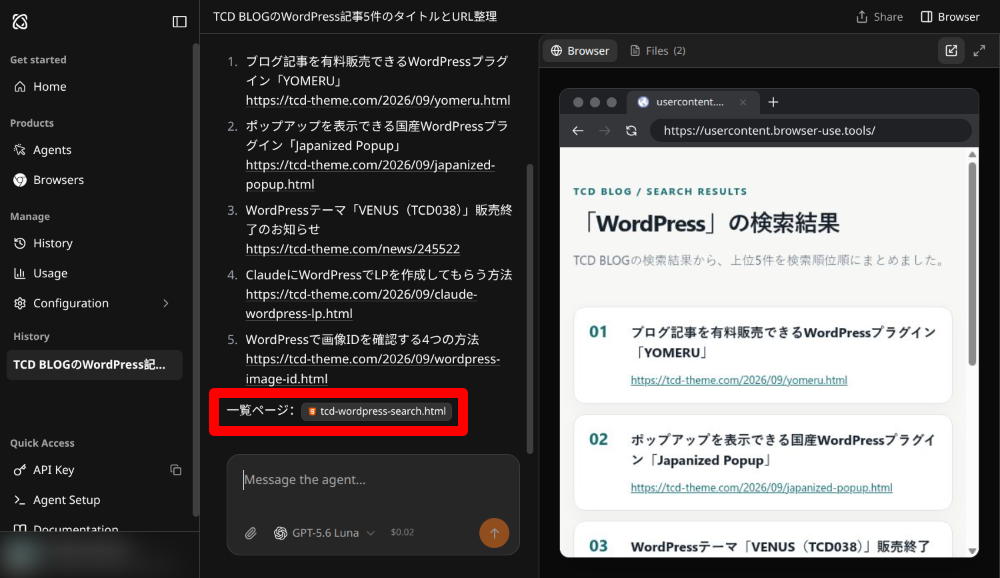The image size is (1000, 578).
Task: Close the usercontent browser tab
Action: point(743,102)
